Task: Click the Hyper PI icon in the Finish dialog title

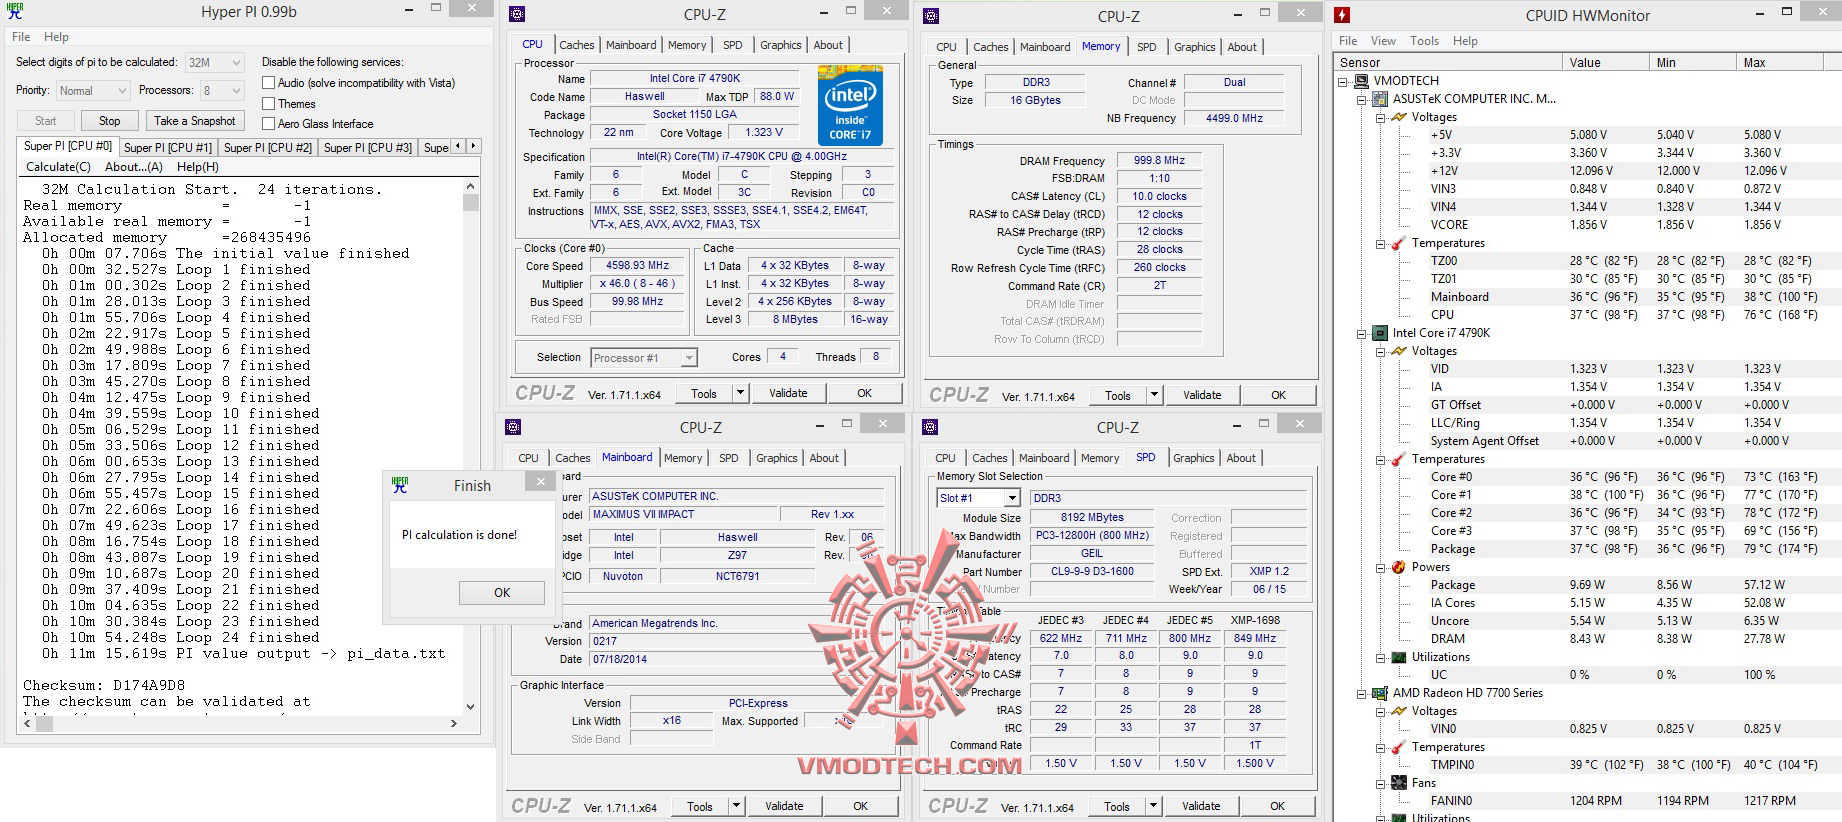Action: click(x=400, y=485)
